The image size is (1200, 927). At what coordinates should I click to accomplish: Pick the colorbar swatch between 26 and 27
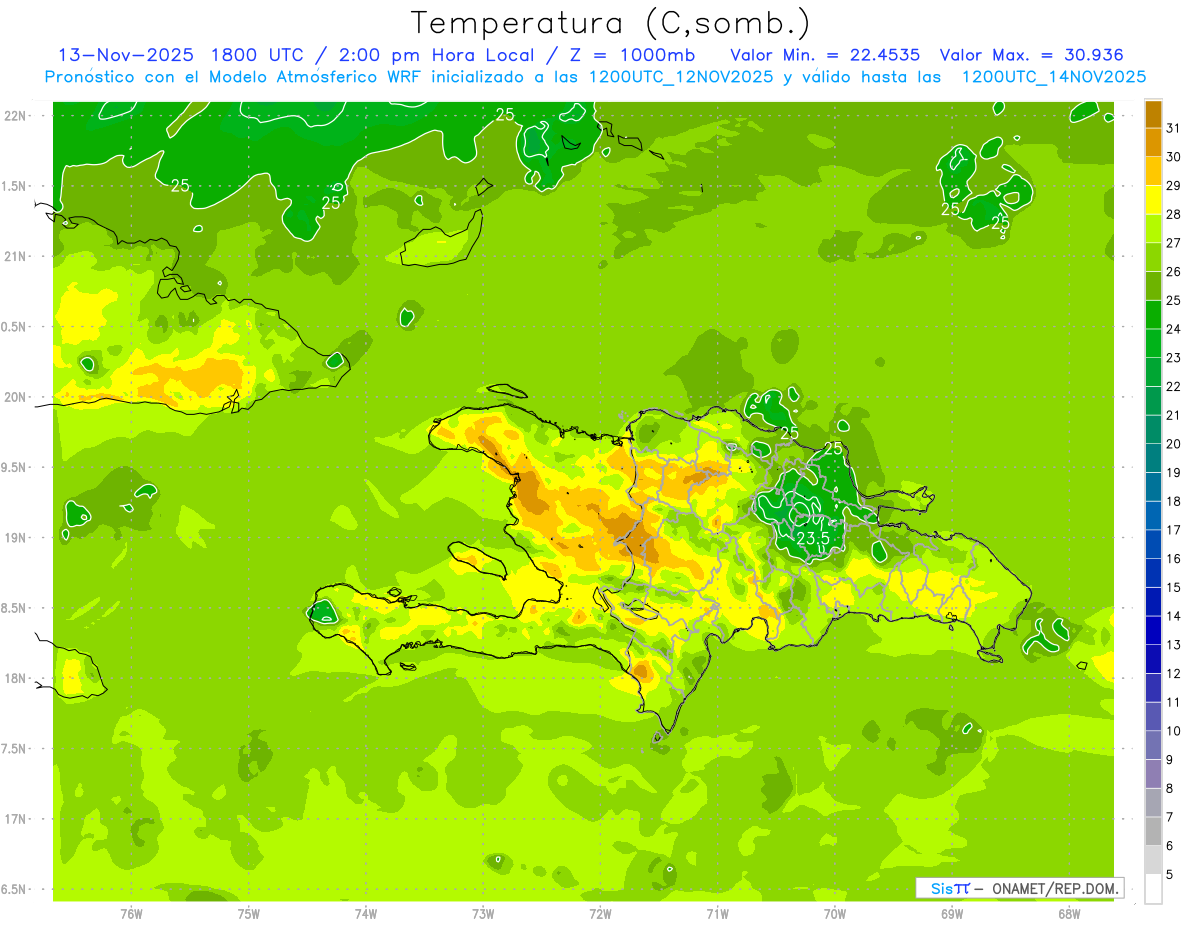pos(1153,258)
